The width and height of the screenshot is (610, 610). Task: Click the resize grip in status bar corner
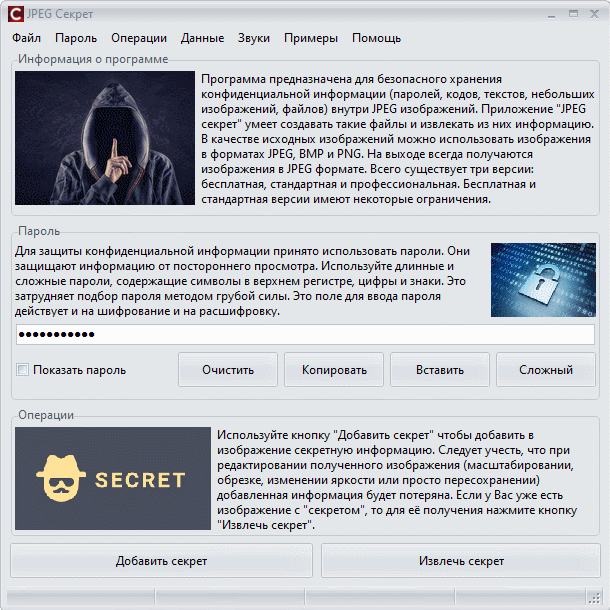click(x=594, y=597)
